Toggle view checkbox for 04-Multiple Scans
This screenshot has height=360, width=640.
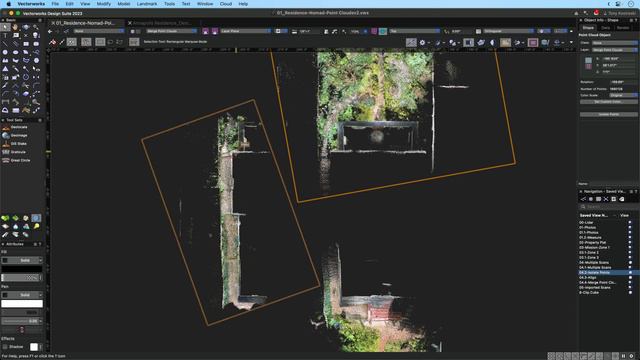pyautogui.click(x=630, y=262)
